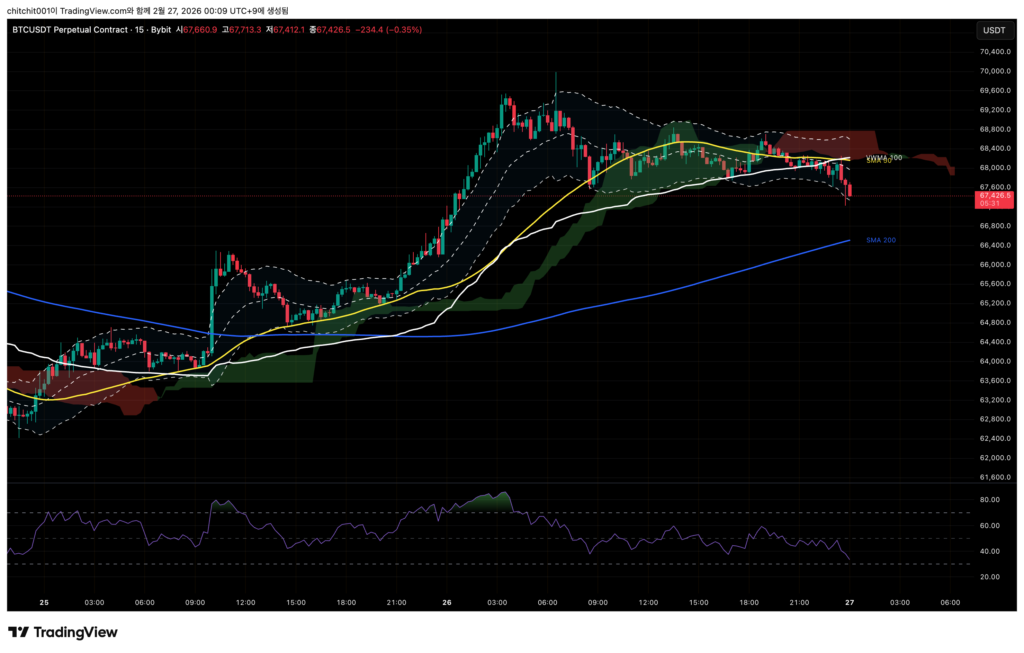Click the date label 25 on time axis
The height and width of the screenshot is (653, 1024).
pos(44,603)
